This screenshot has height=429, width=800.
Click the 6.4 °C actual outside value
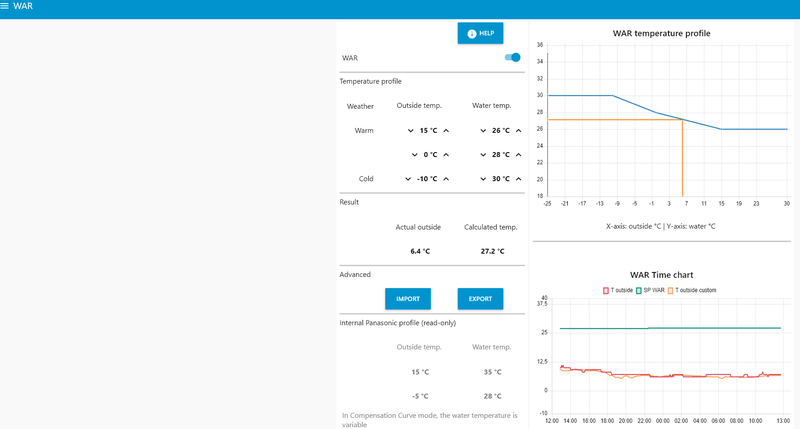[x=420, y=251]
